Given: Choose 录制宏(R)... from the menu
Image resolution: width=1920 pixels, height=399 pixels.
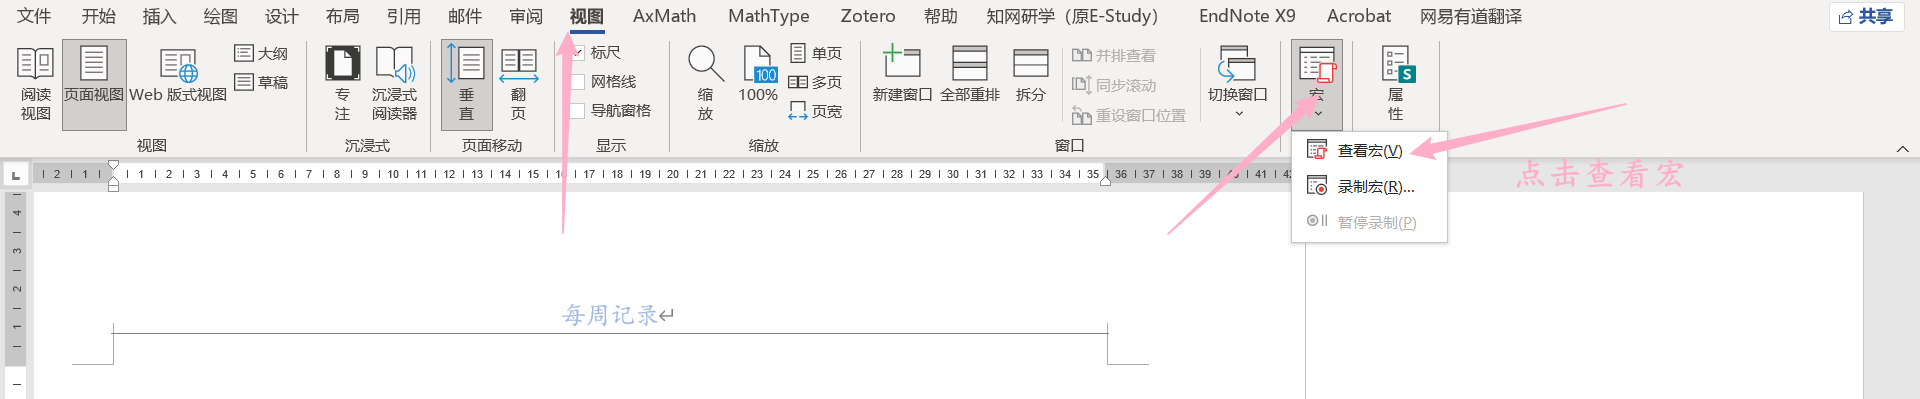Looking at the screenshot, I should (1369, 187).
